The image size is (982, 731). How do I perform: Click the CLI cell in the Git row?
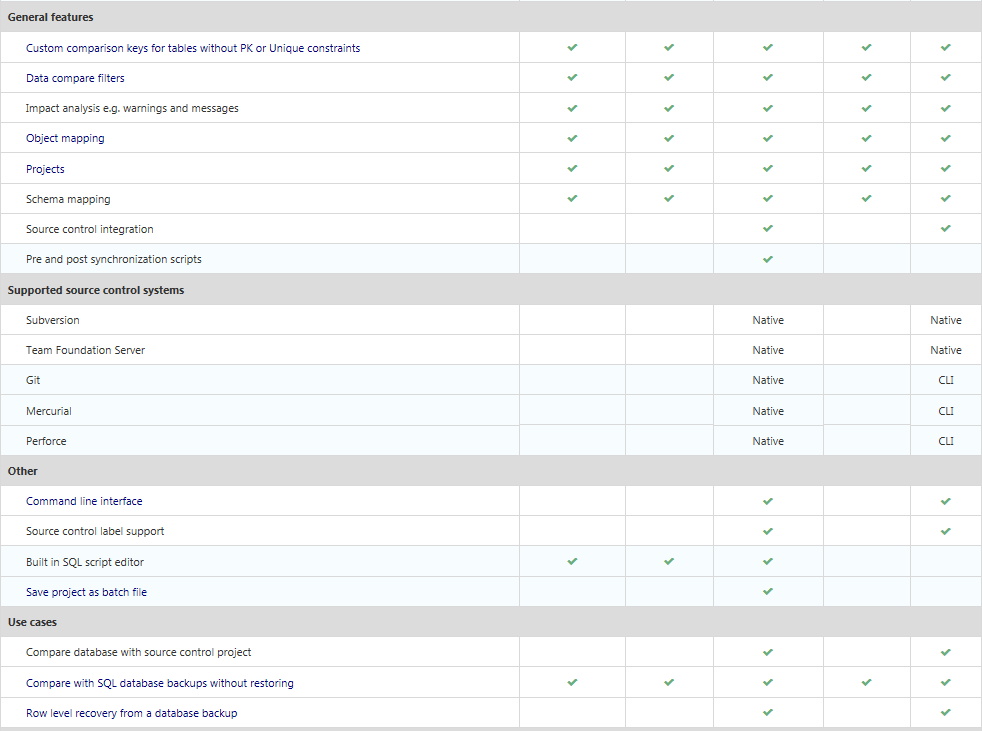(x=945, y=380)
